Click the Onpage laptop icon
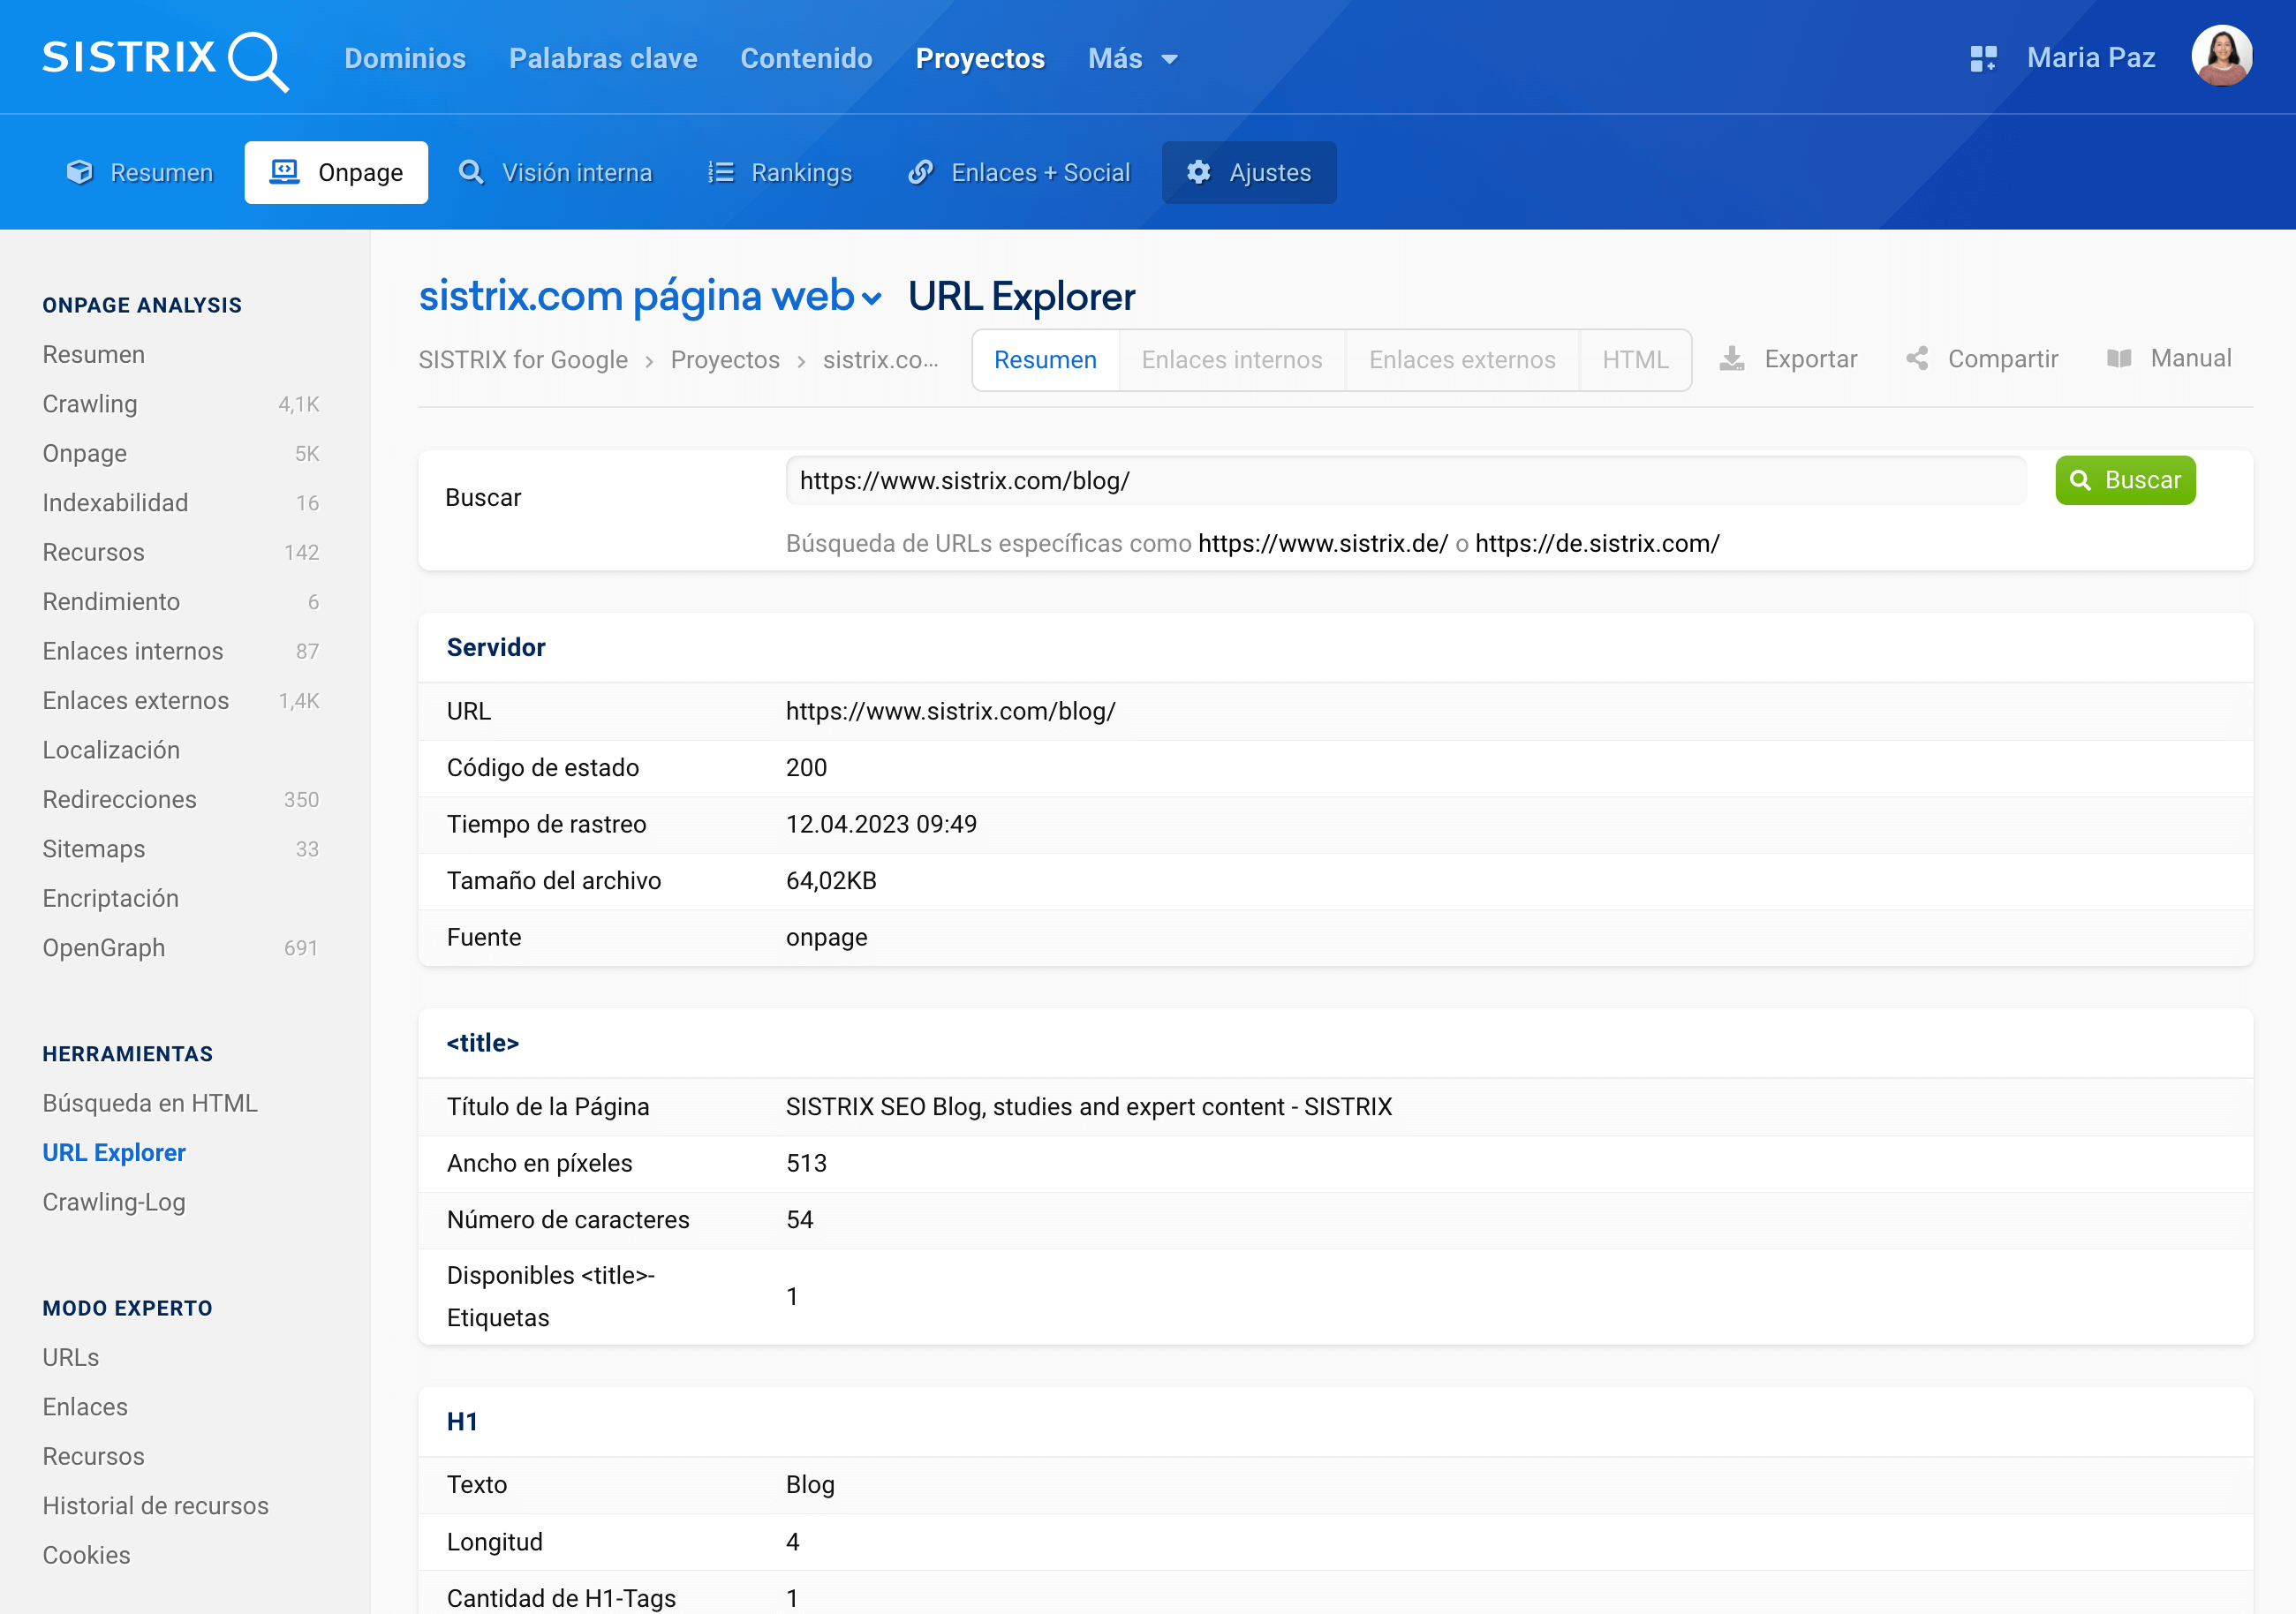The height and width of the screenshot is (1614, 2296). tap(285, 173)
